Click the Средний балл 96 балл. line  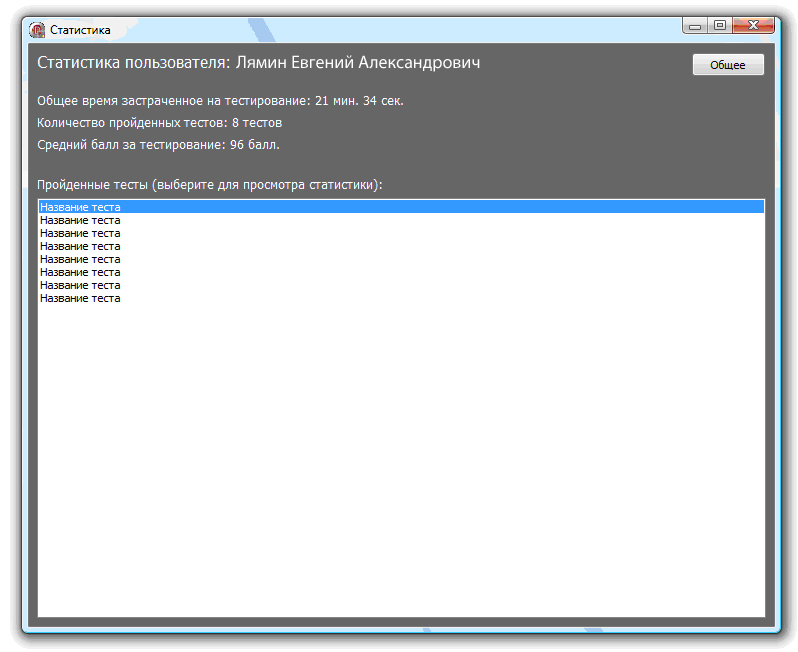[158, 145]
